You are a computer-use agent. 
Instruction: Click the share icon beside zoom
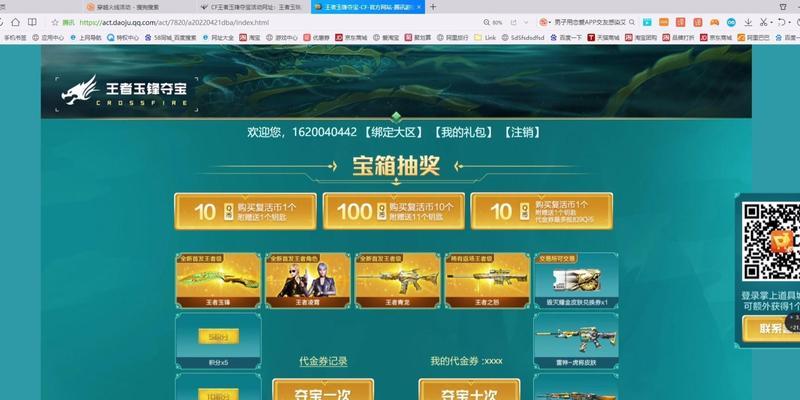(513, 22)
